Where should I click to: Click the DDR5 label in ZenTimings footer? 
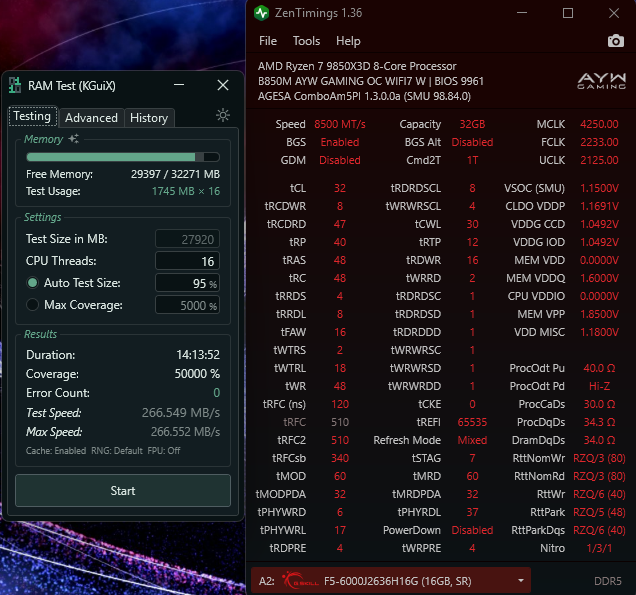pos(608,581)
